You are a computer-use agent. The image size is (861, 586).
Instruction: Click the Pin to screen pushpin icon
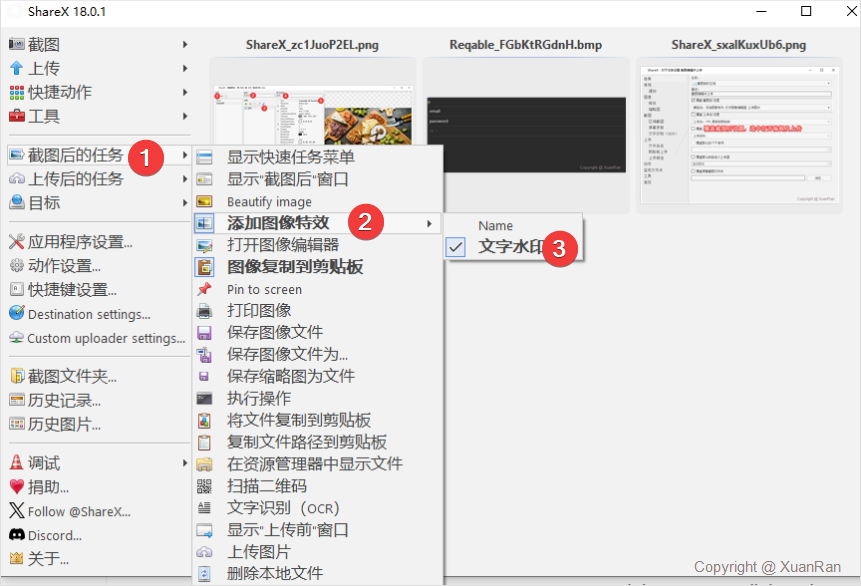(204, 289)
